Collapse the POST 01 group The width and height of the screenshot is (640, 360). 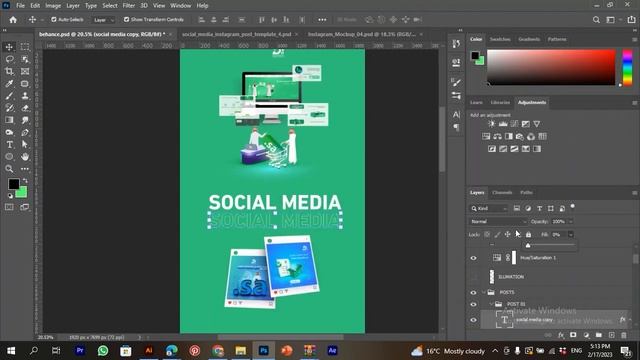pyautogui.click(x=492, y=304)
